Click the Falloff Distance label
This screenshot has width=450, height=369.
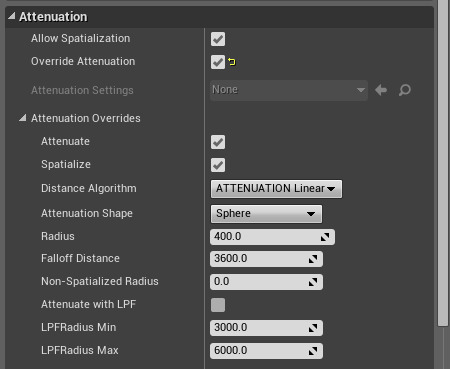pyautogui.click(x=80, y=258)
